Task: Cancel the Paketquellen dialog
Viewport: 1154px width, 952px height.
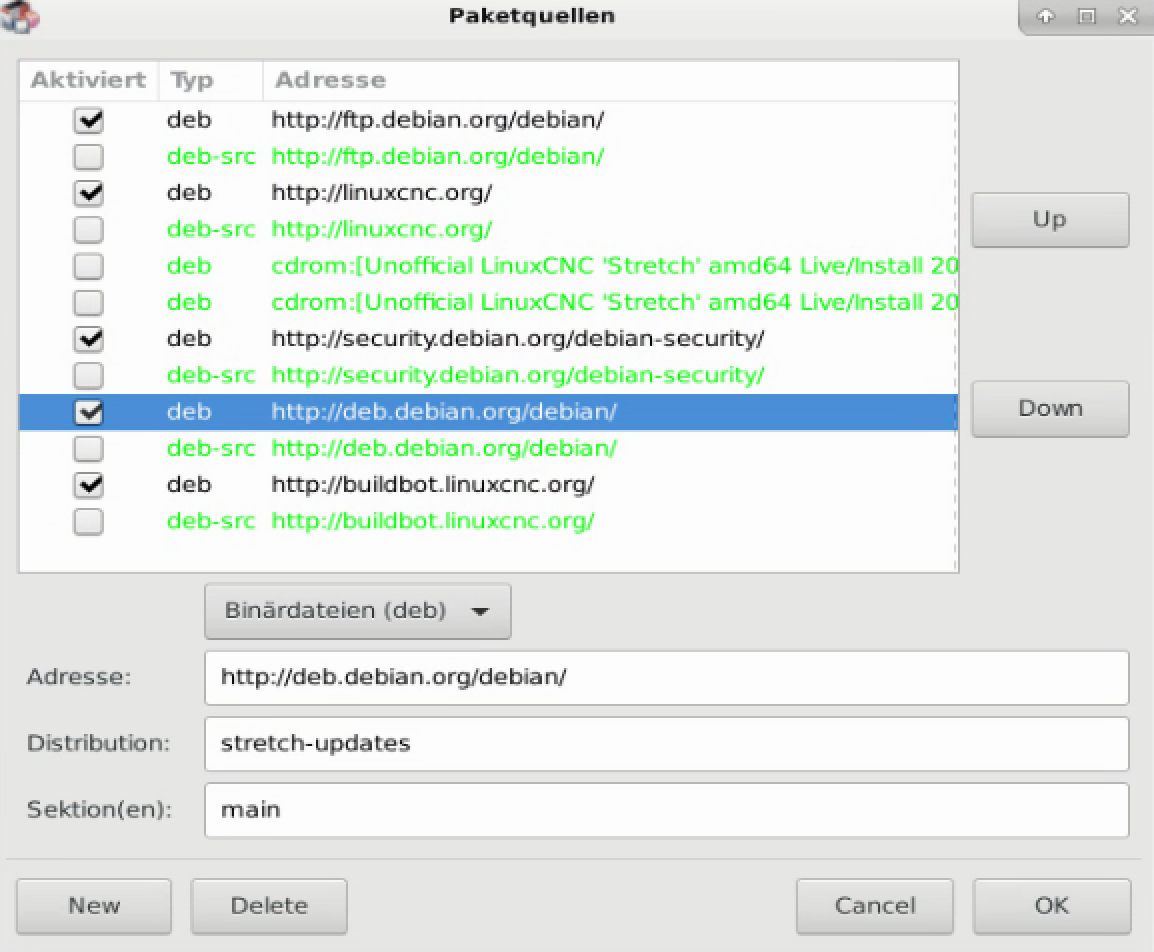Action: pyautogui.click(x=875, y=906)
